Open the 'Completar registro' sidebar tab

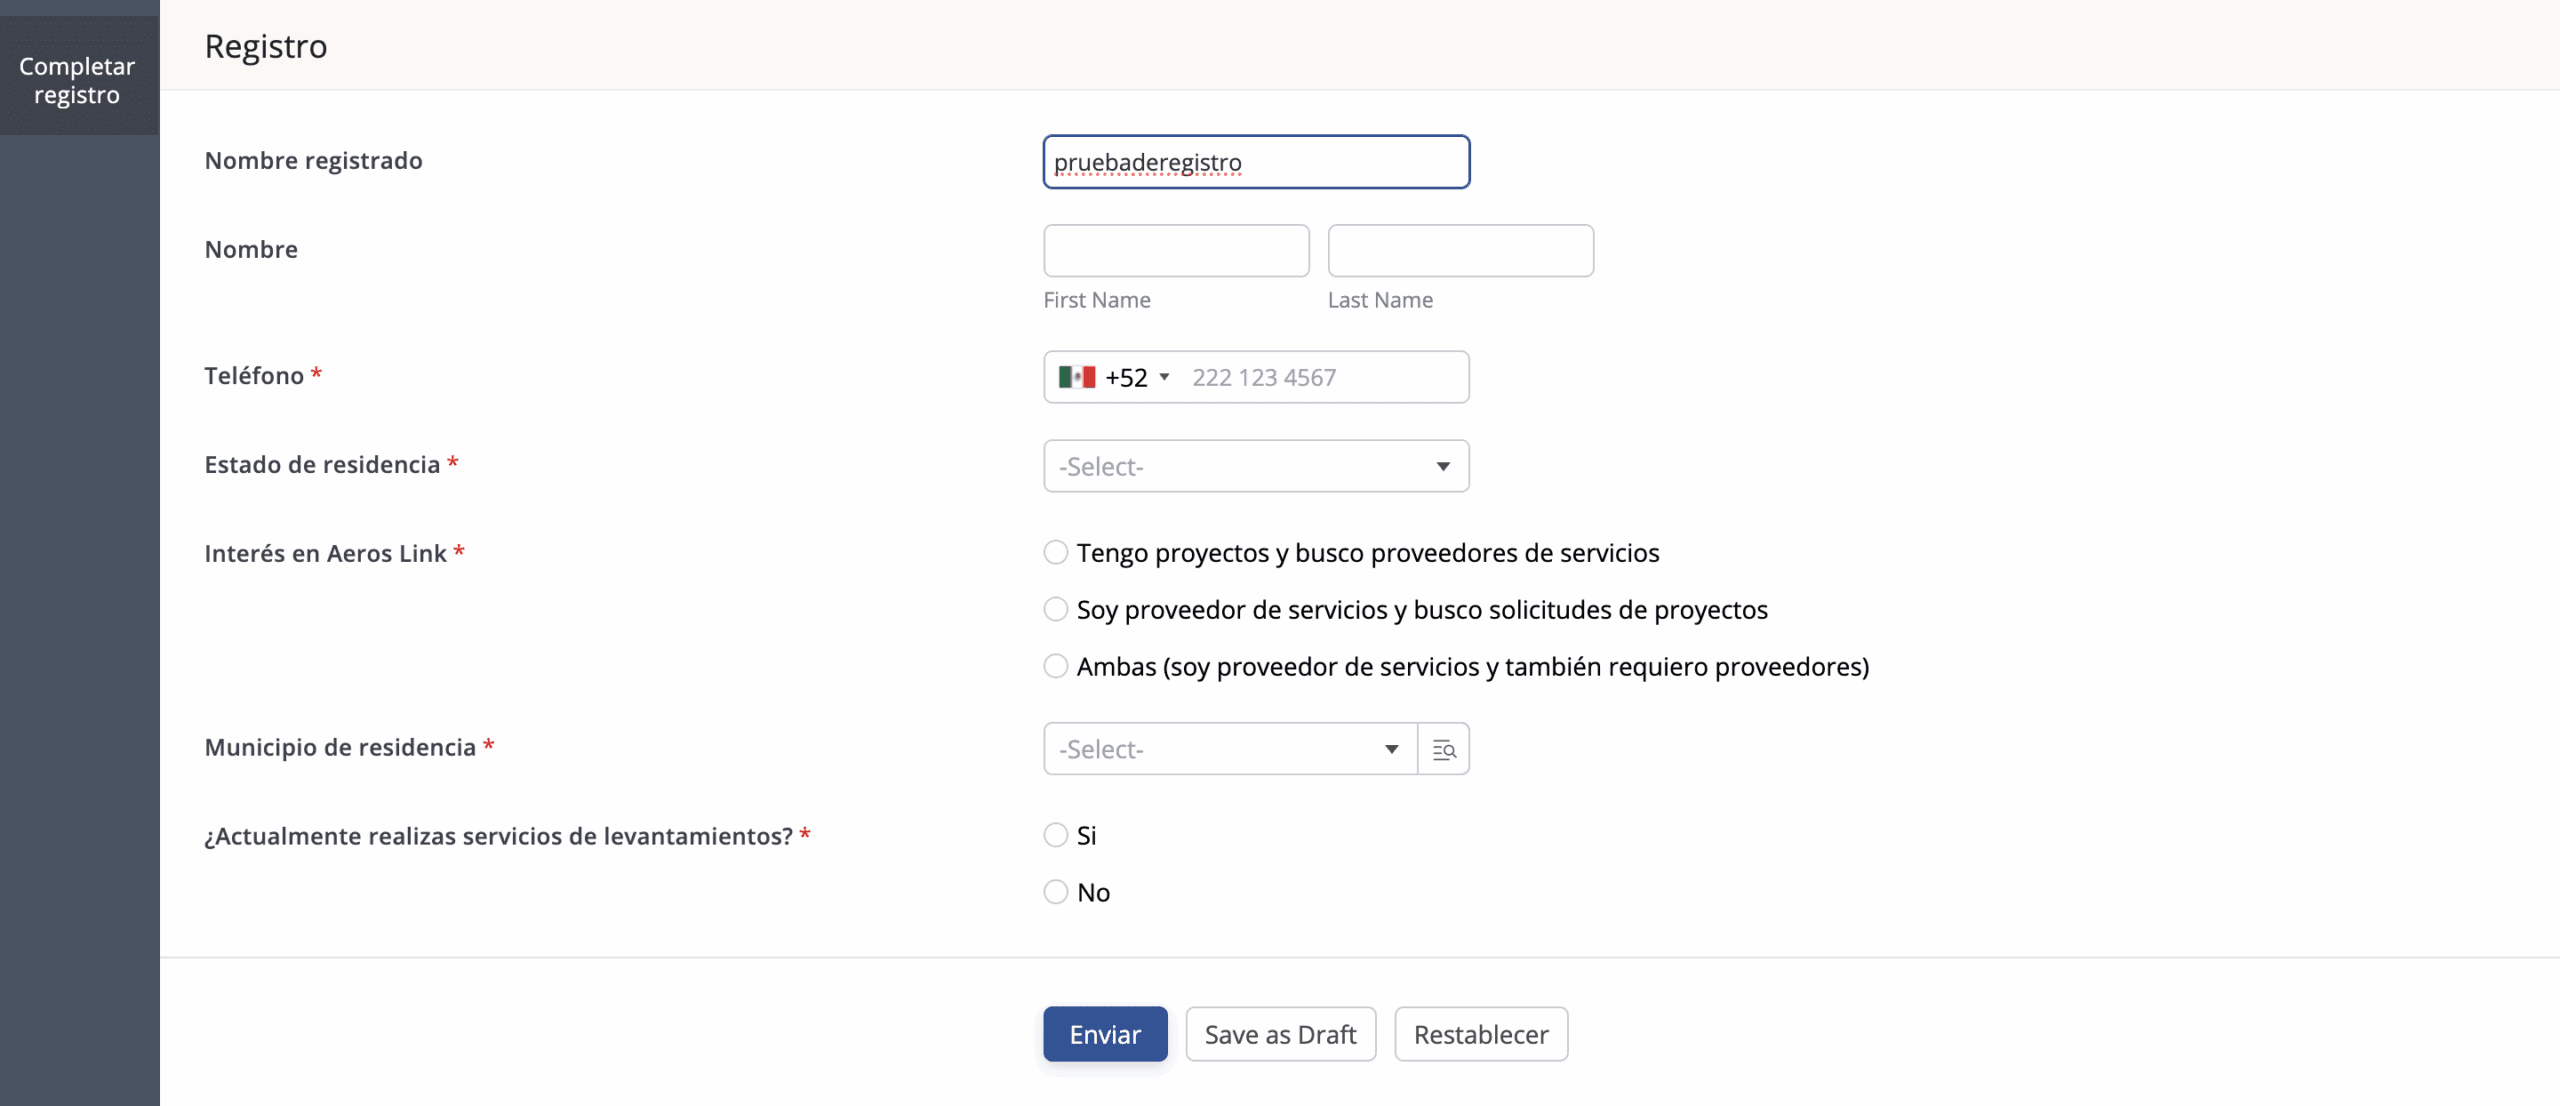[x=78, y=80]
